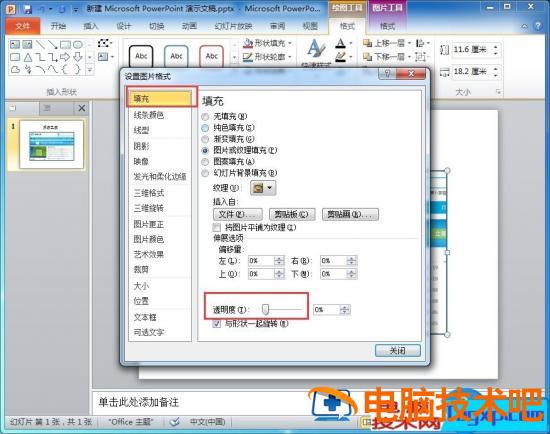Click the shape height 11.6 厘米 field
Image resolution: width=550 pixels, height=434 pixels.
[470, 49]
